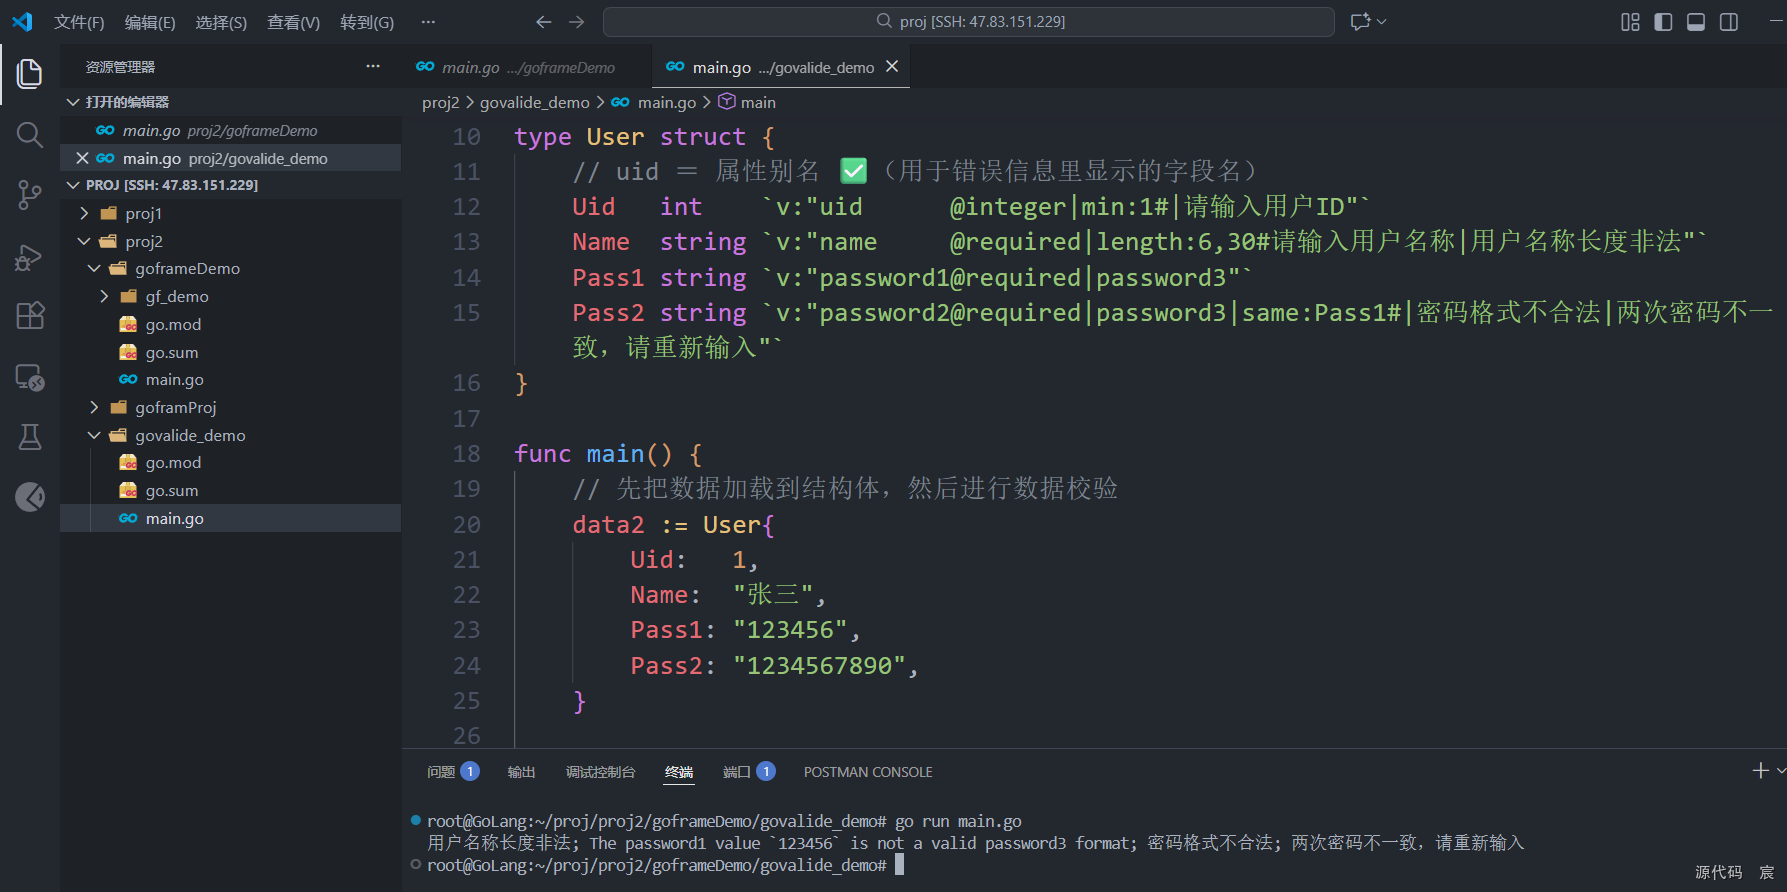
Task: Open go.sum under goframeDemo
Action: click(230, 352)
